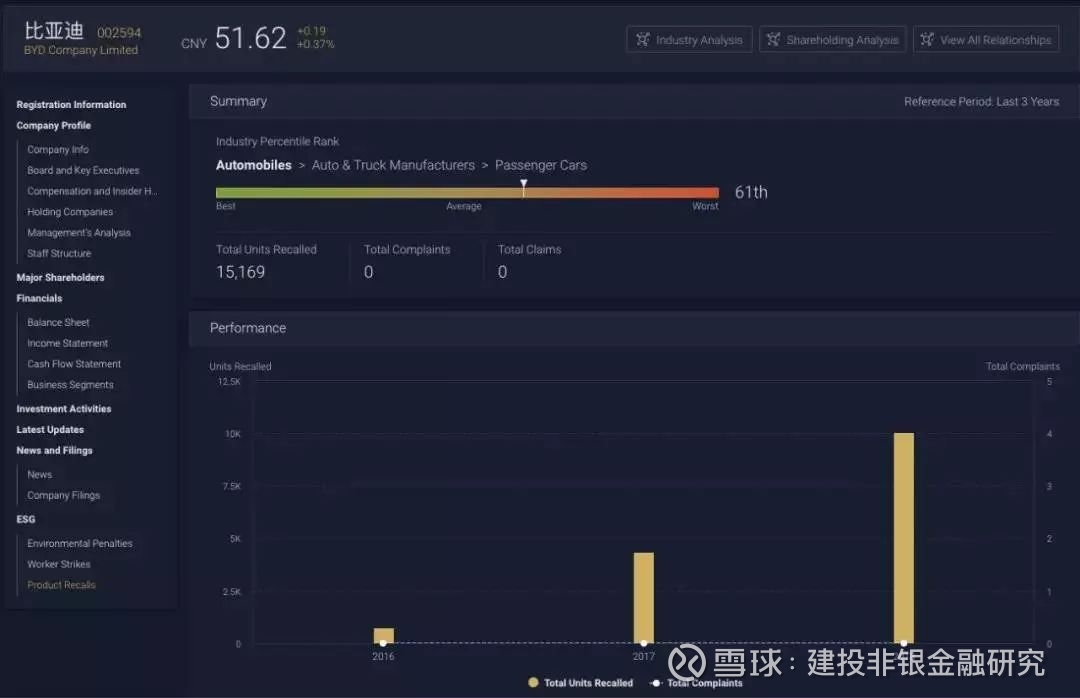Open Major Shareholders section
This screenshot has width=1080, height=698.
61,278
